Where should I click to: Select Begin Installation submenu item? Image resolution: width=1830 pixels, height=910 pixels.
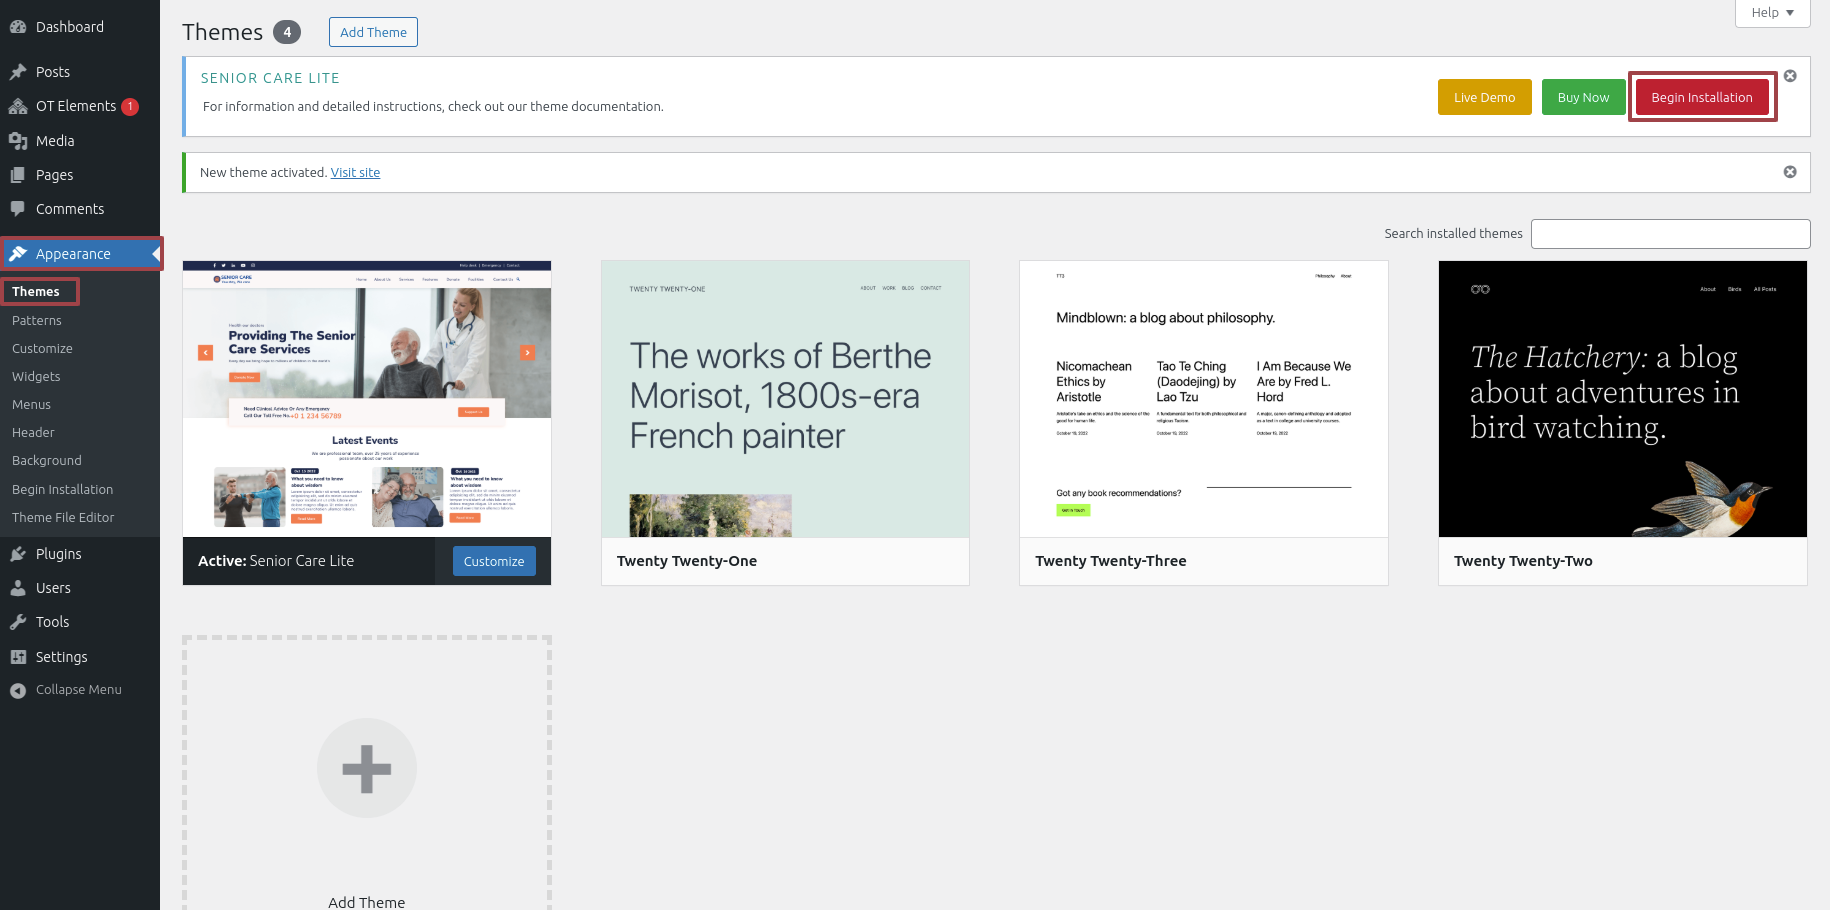click(62, 489)
